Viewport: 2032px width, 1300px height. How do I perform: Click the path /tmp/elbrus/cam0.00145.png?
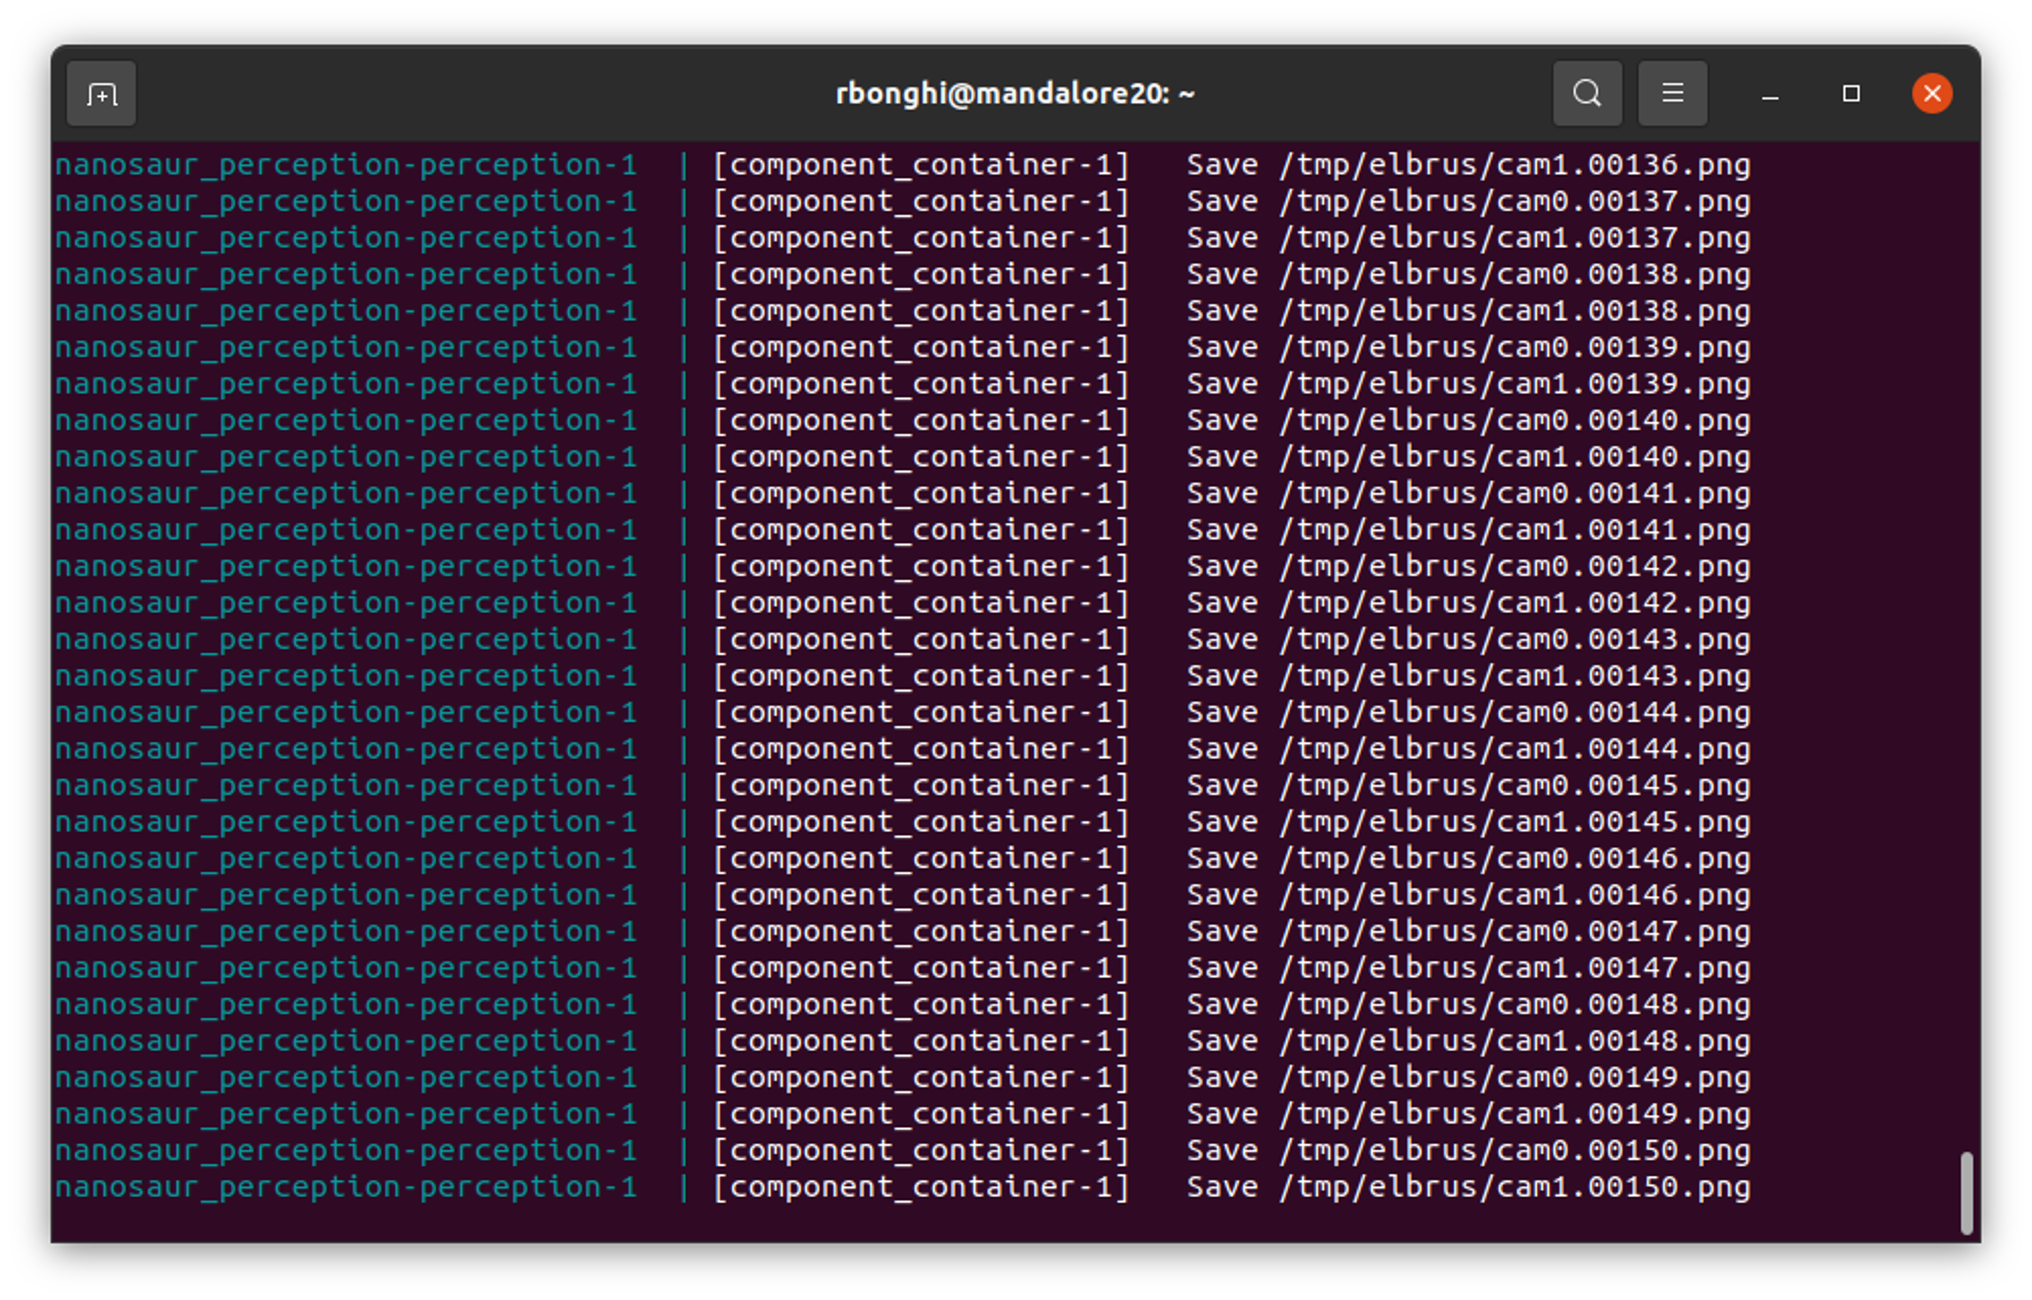(1514, 786)
